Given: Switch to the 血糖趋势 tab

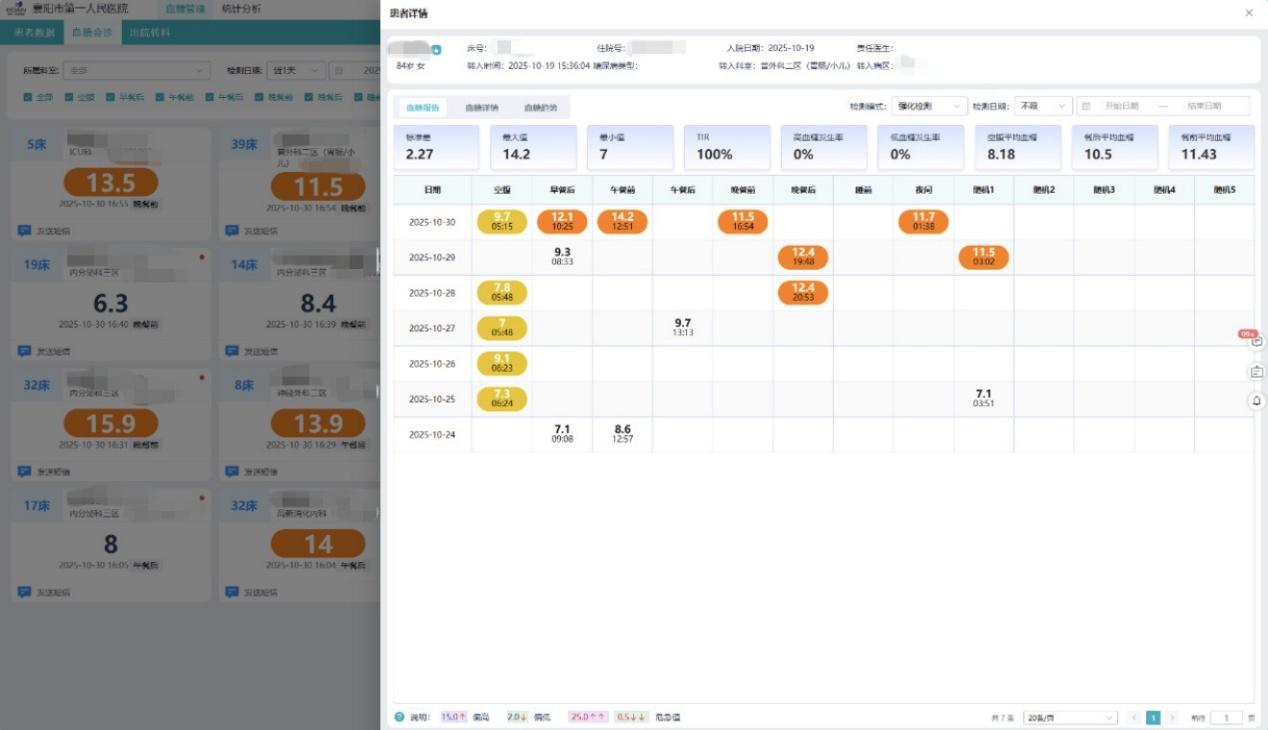Looking at the screenshot, I should coord(539,107).
